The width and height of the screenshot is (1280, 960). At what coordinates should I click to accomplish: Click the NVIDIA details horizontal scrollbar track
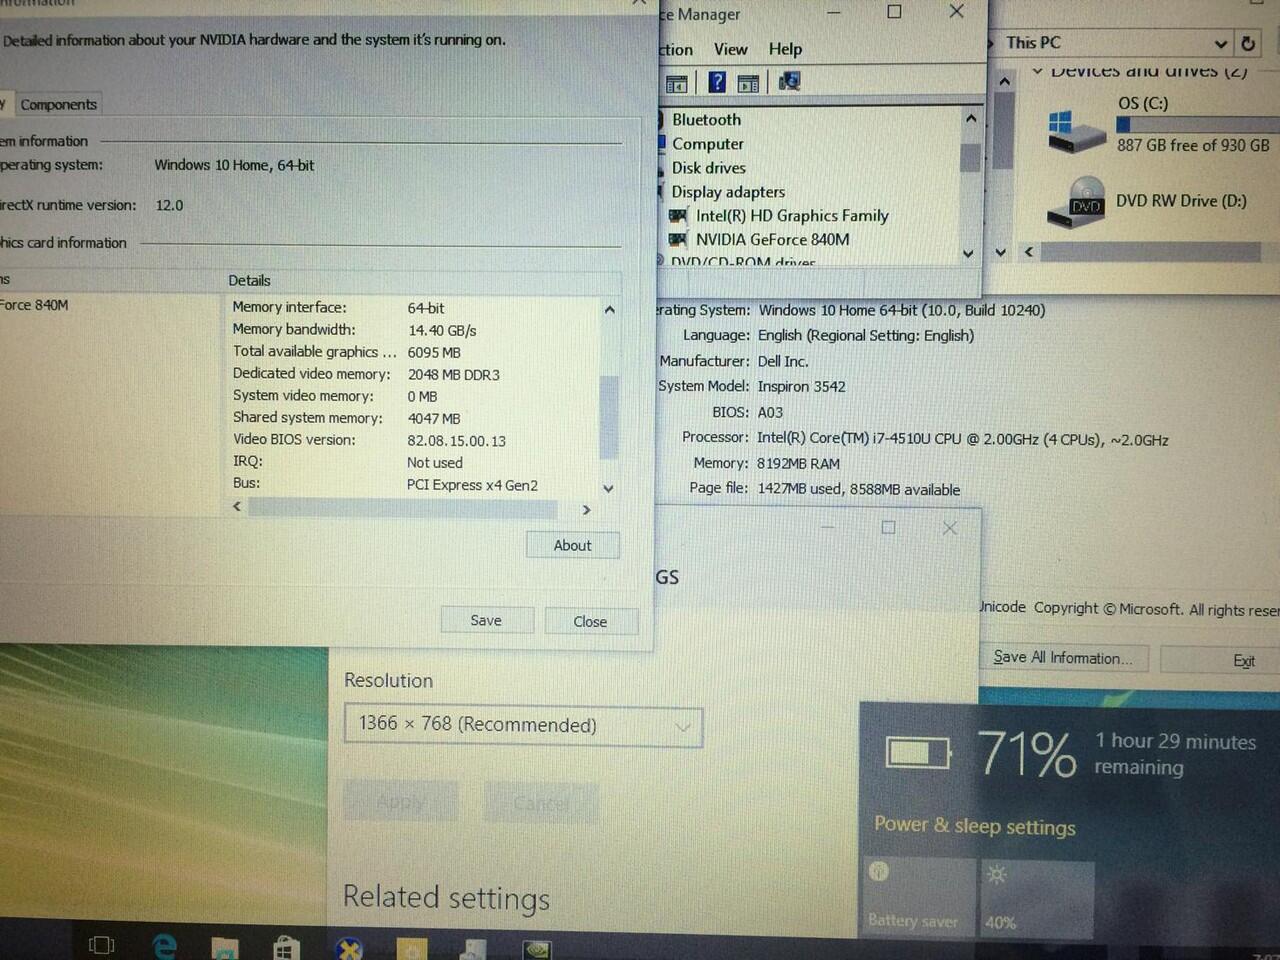point(403,509)
